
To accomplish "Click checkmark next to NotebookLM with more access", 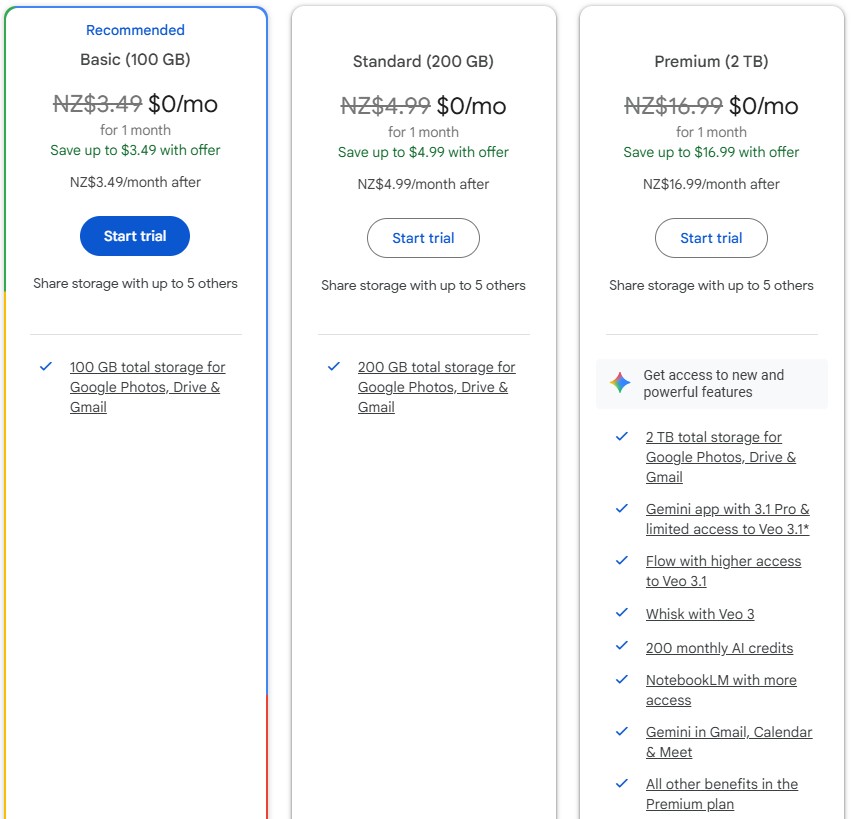I will pos(622,680).
